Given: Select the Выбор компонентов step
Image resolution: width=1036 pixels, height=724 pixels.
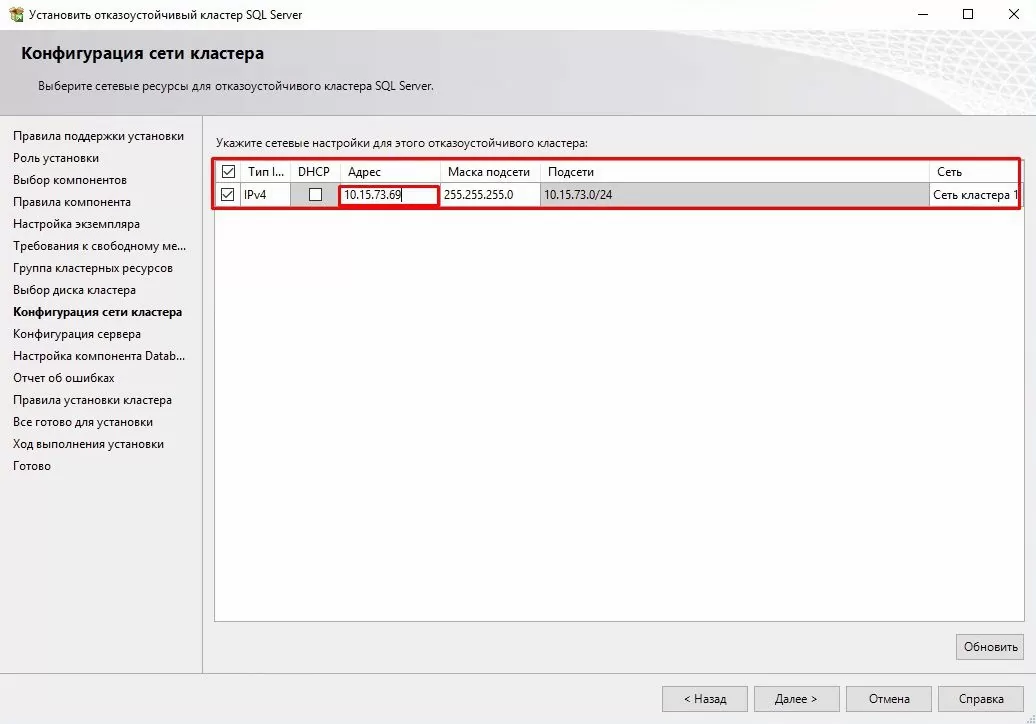Looking at the screenshot, I should [70, 180].
